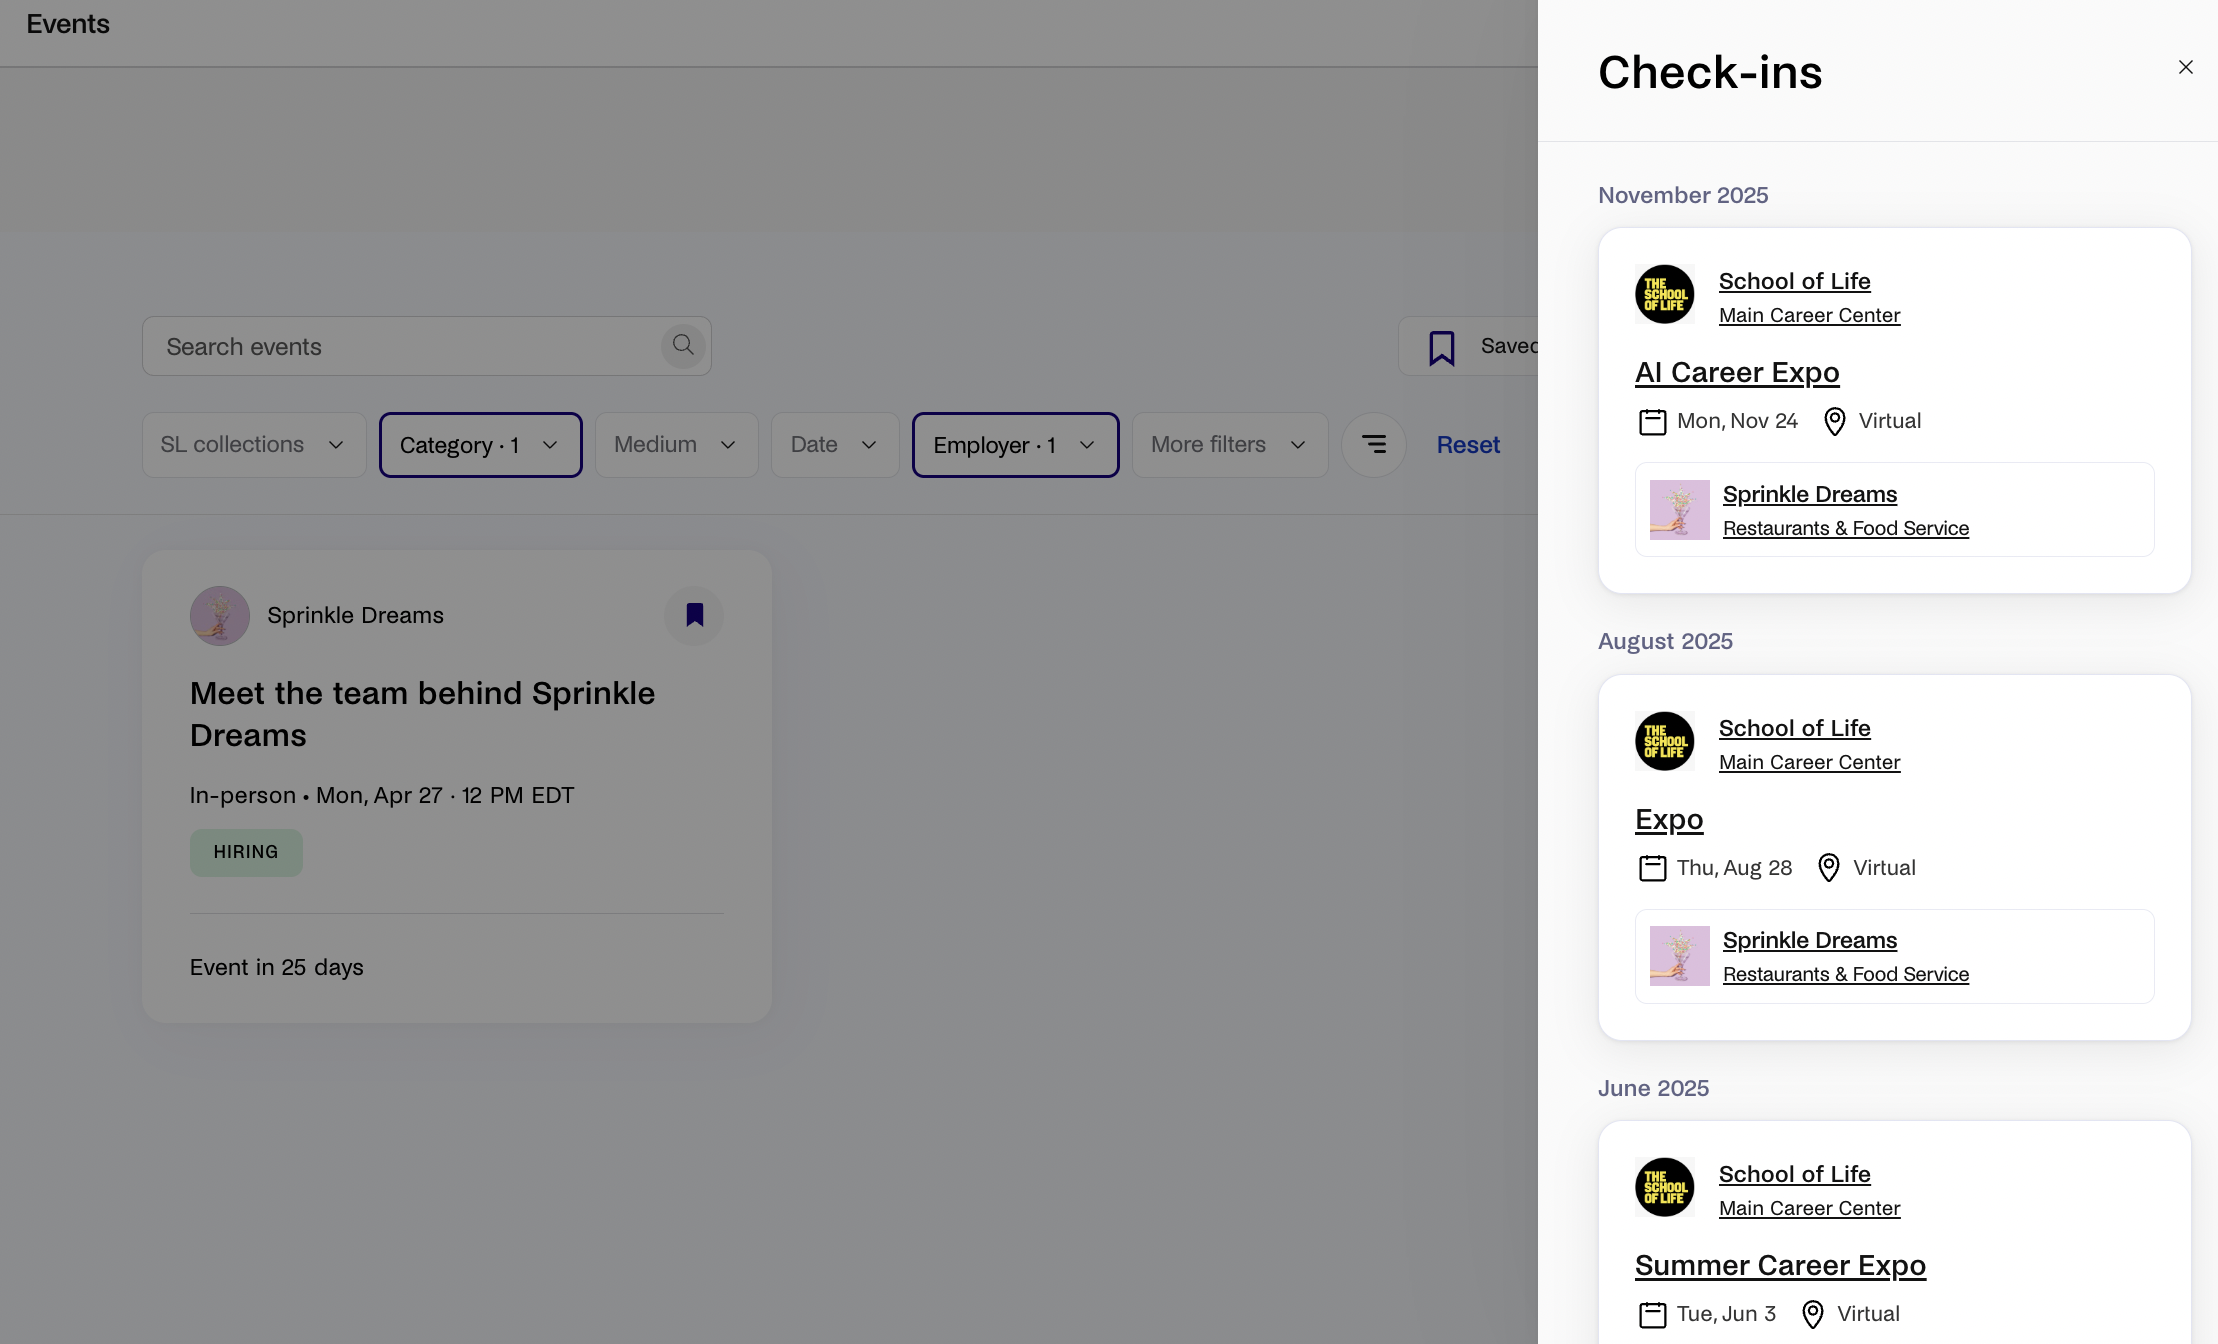Click Sprinkle Dreams thumbnail under Expo event

(1680, 956)
